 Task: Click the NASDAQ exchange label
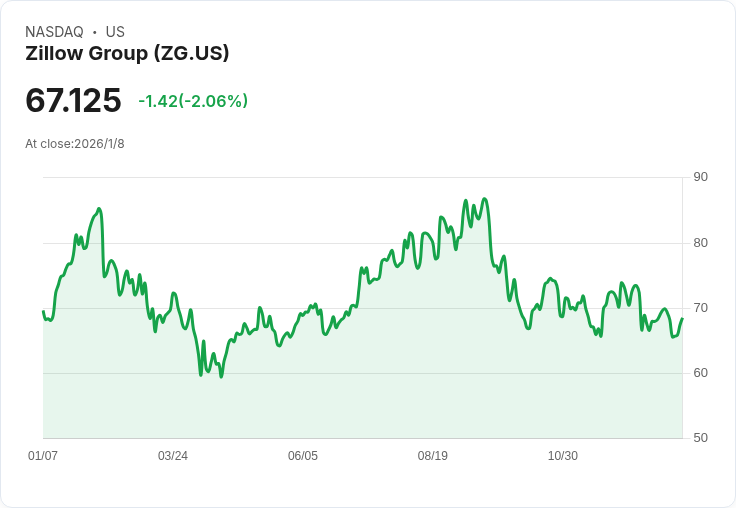click(54, 32)
